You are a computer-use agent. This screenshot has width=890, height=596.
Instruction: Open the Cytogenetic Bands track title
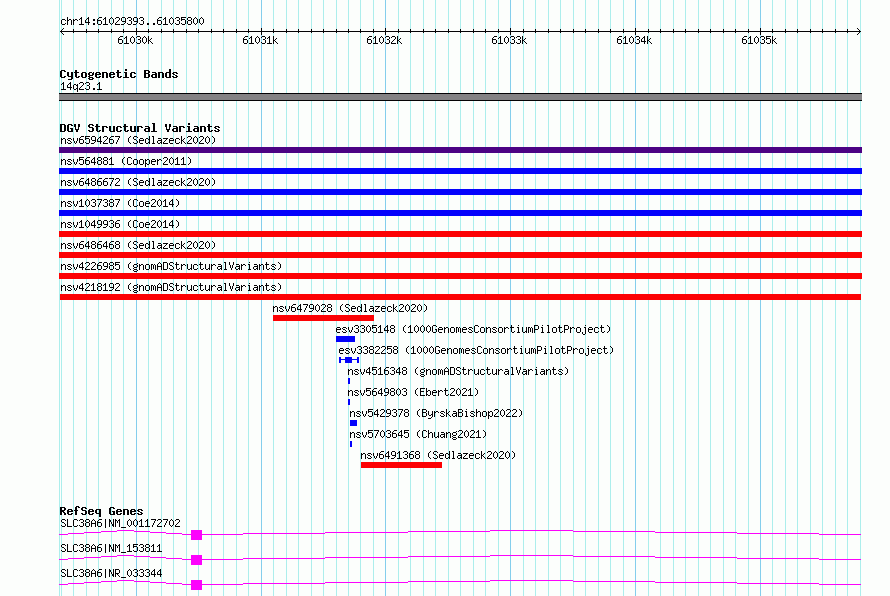[x=119, y=74]
